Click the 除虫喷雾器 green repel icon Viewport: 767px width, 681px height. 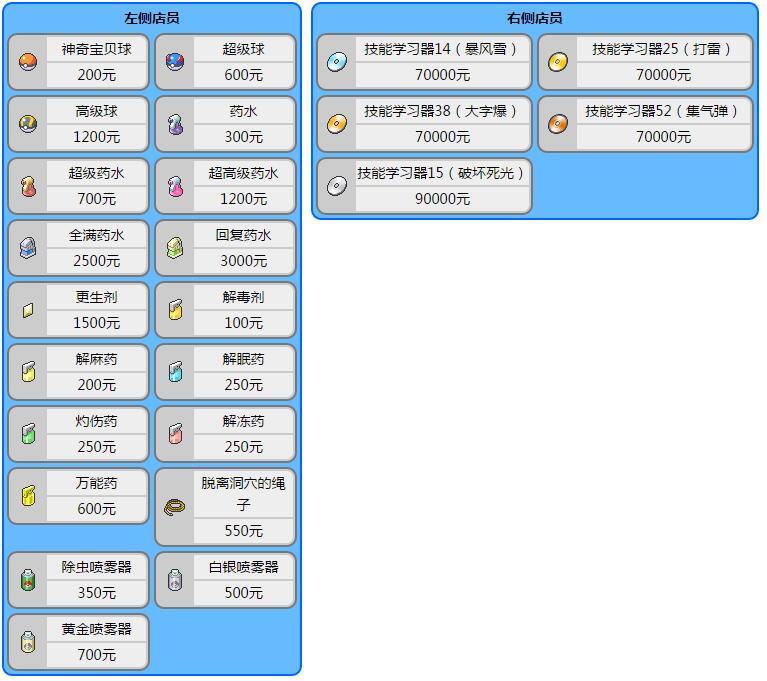pyautogui.click(x=28, y=580)
